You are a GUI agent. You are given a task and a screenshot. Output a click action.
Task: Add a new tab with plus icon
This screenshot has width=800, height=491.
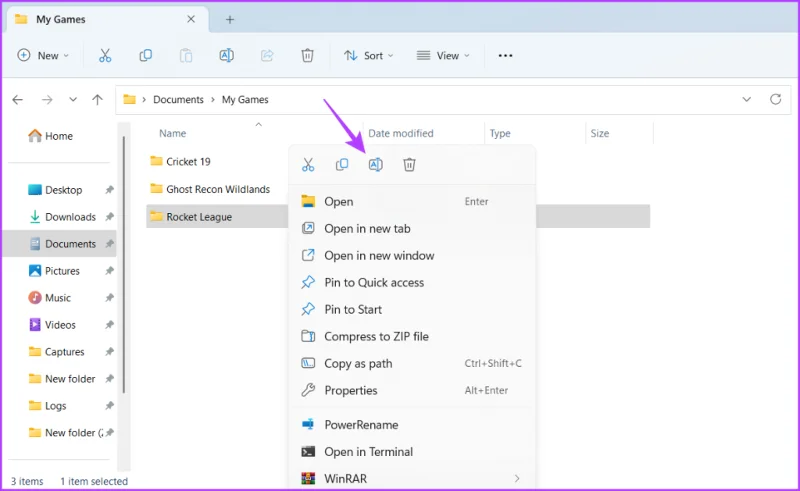(230, 19)
